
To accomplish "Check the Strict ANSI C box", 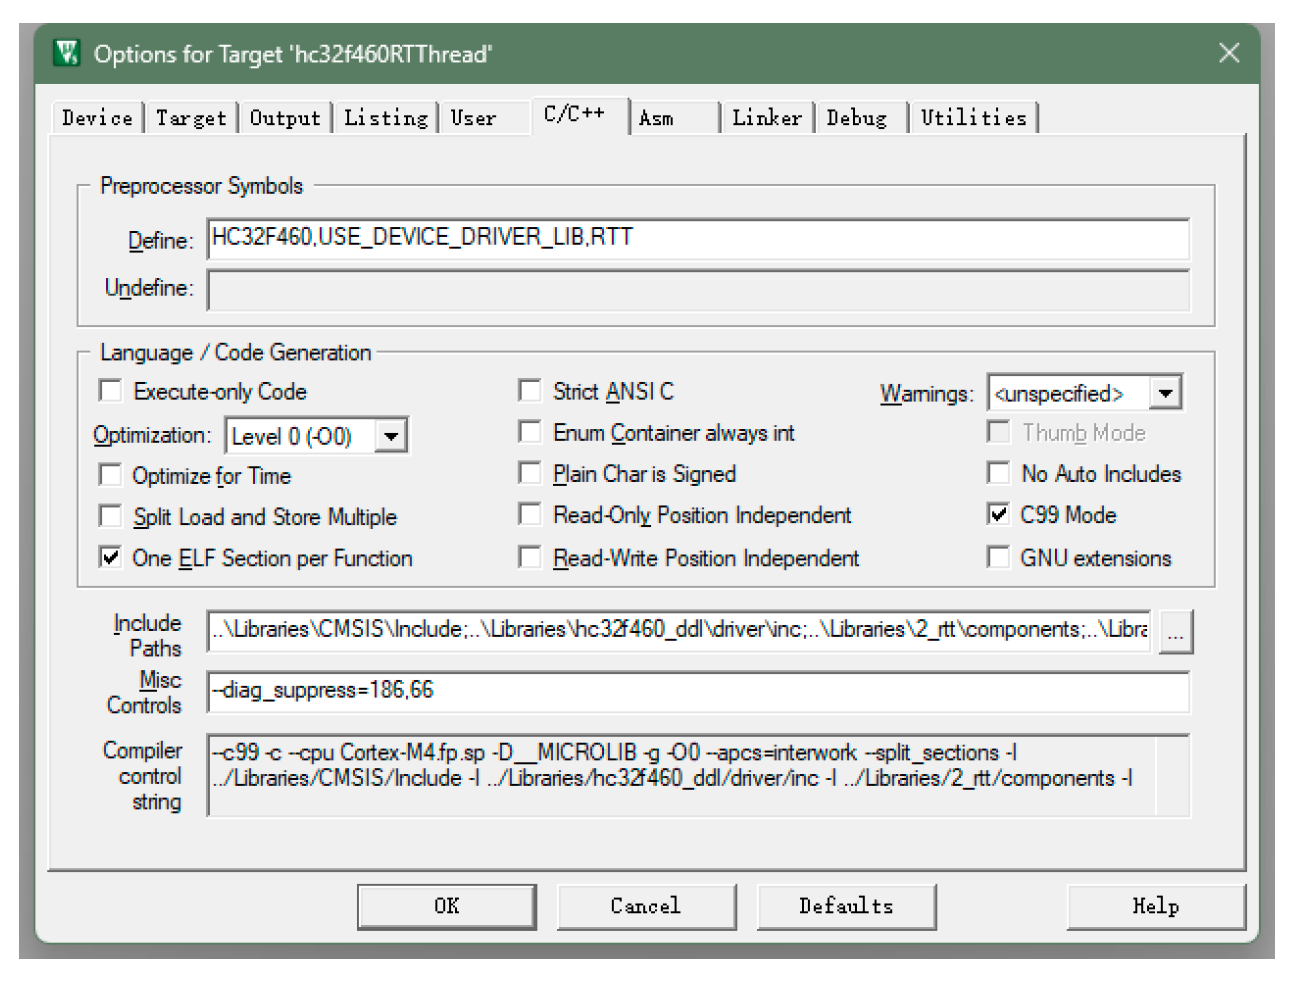I will click(x=530, y=391).
